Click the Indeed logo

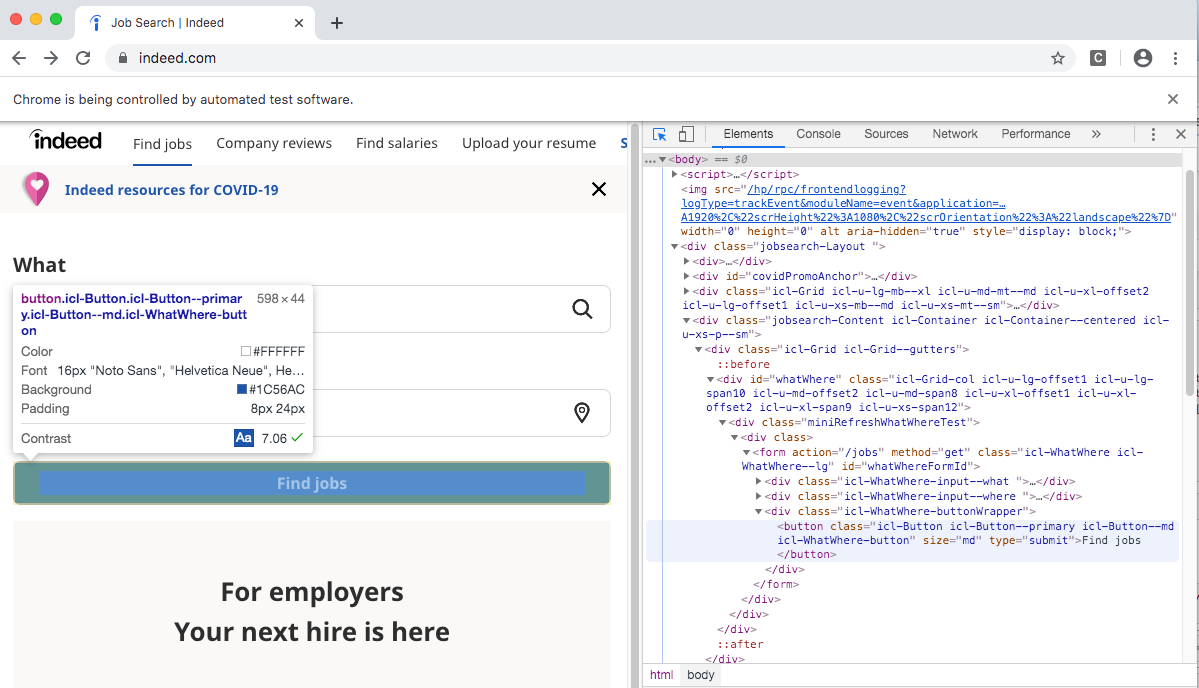coord(66,140)
